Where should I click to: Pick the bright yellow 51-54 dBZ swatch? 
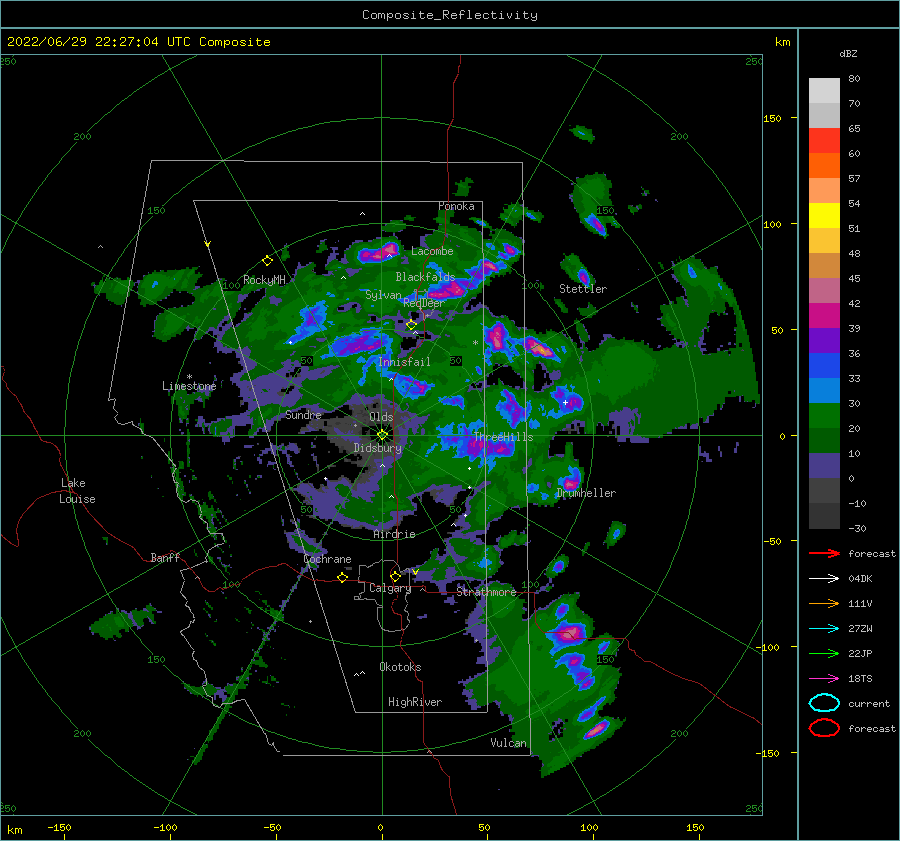coord(824,216)
